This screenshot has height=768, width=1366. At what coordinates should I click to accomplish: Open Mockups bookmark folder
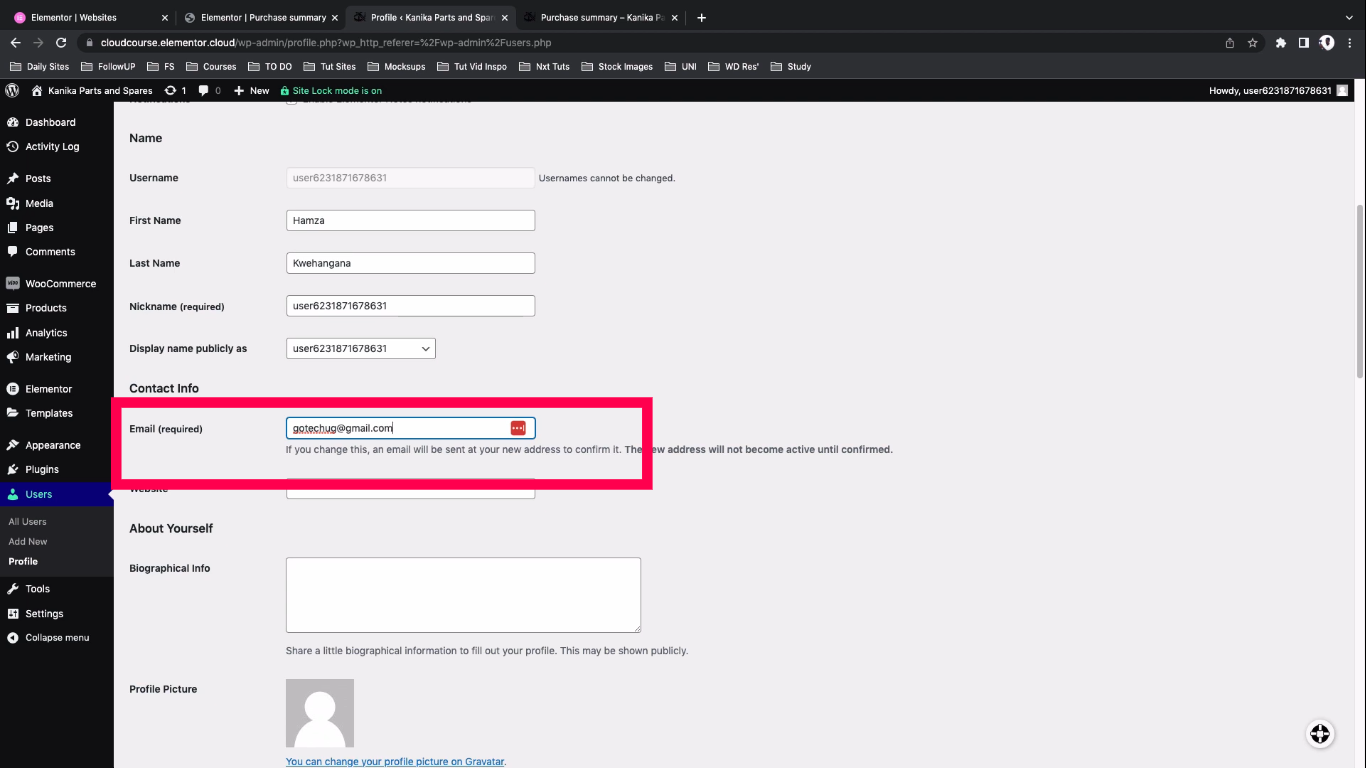tap(397, 66)
